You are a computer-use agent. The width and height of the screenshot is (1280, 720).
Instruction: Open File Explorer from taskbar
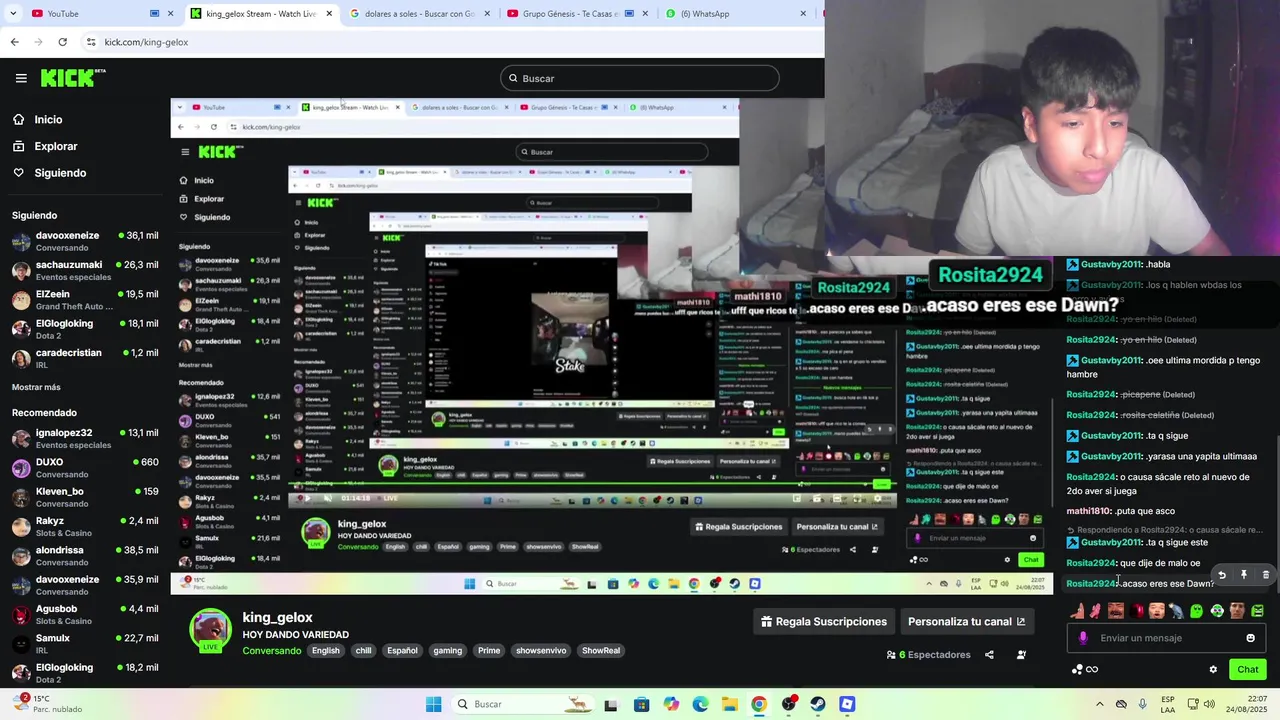[x=730, y=704]
